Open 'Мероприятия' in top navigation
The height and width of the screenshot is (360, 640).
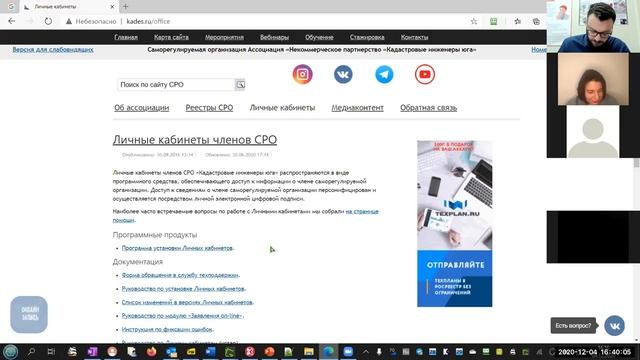coord(224,37)
